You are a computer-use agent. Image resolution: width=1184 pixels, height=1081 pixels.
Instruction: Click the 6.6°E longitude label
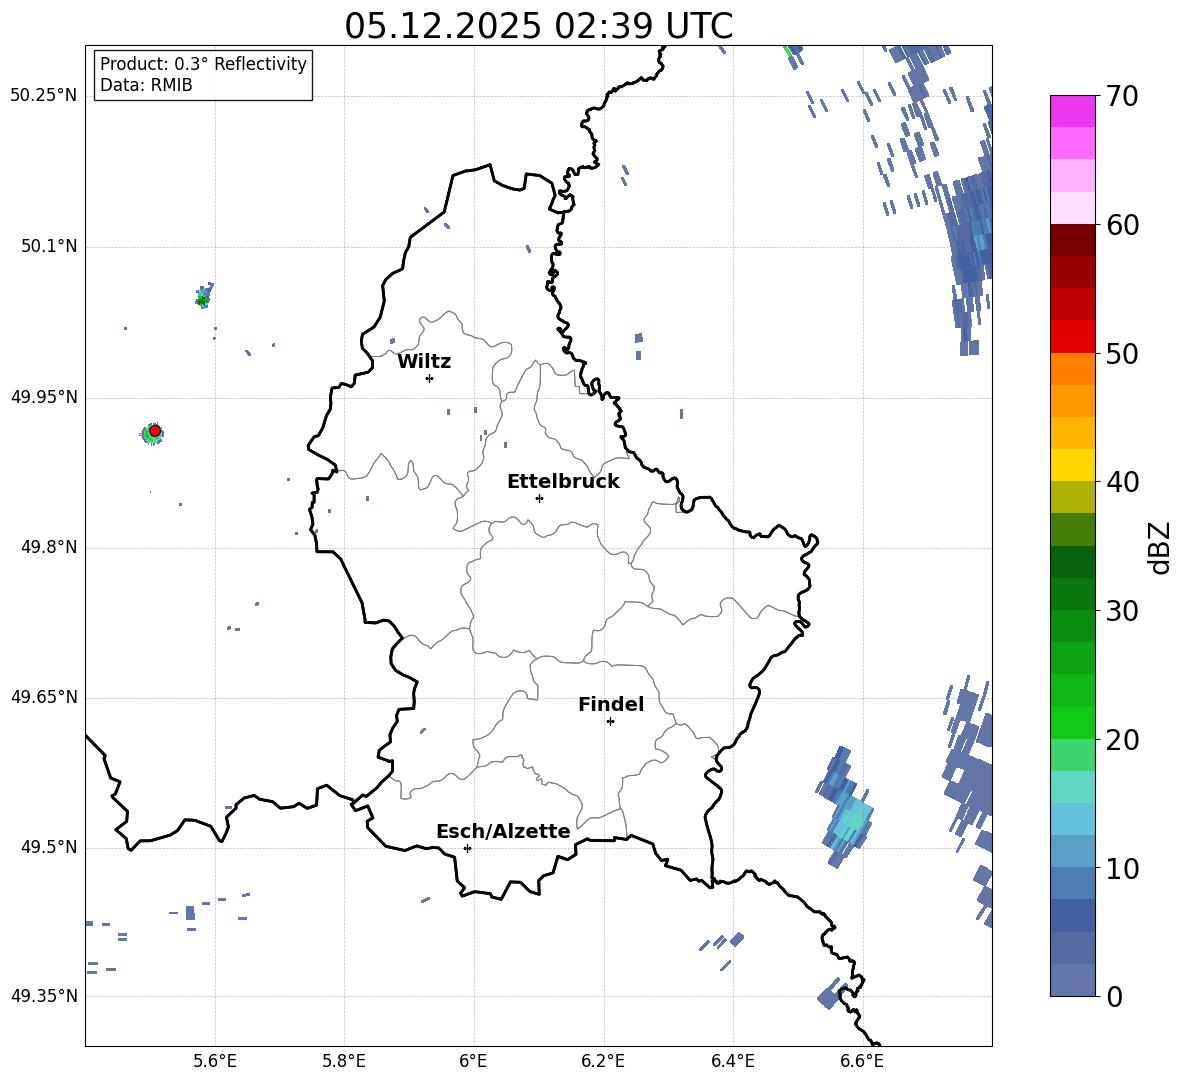click(862, 1061)
